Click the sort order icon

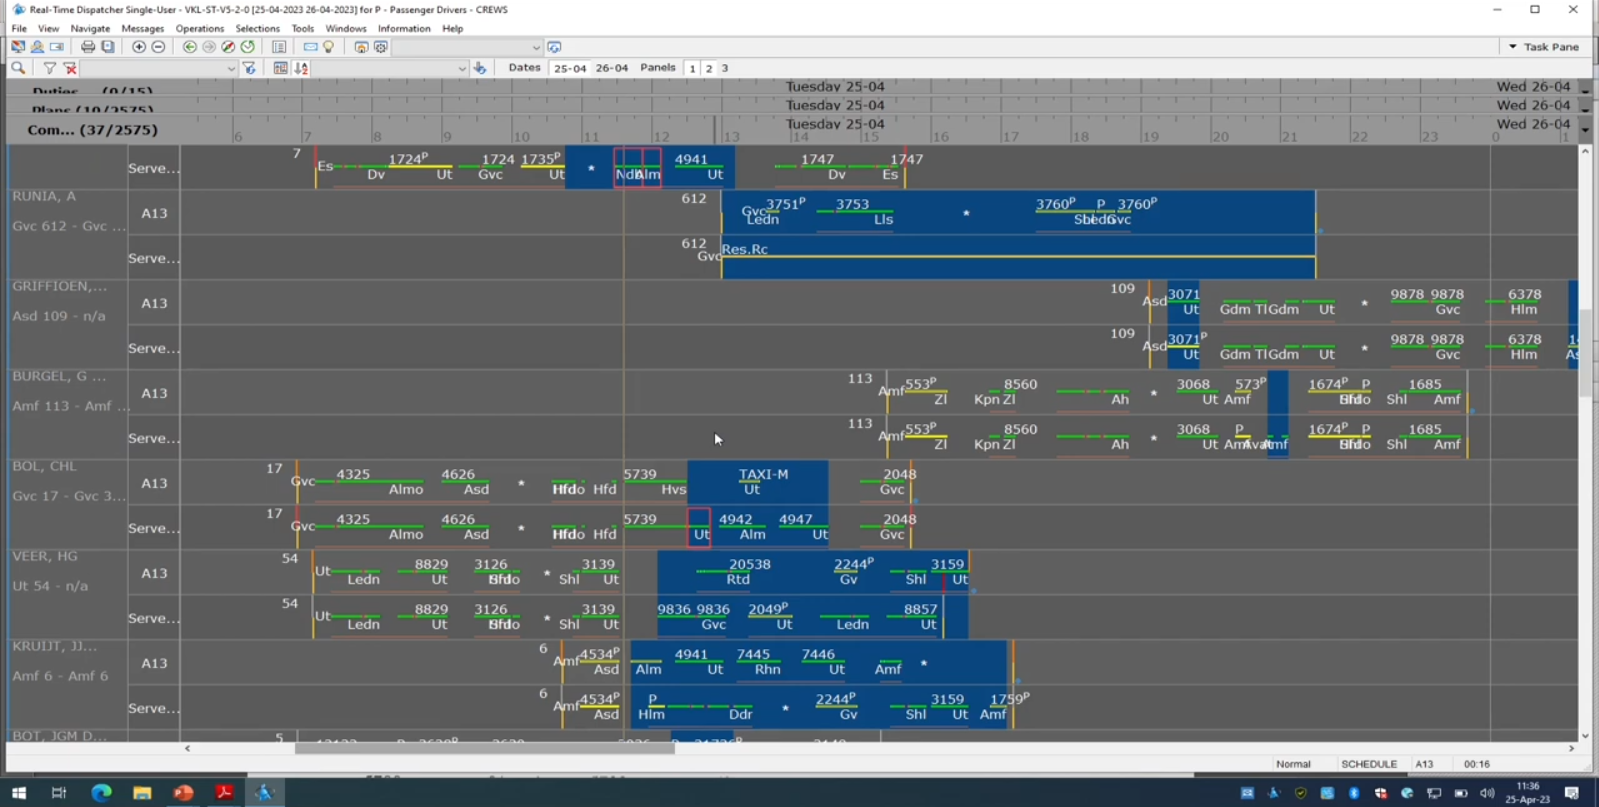pos(301,68)
